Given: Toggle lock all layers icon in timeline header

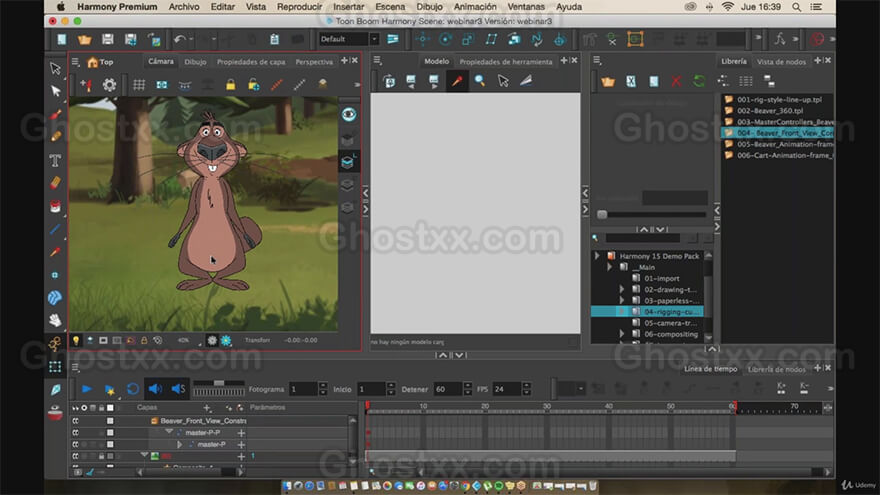Looking at the screenshot, I should pos(102,408).
